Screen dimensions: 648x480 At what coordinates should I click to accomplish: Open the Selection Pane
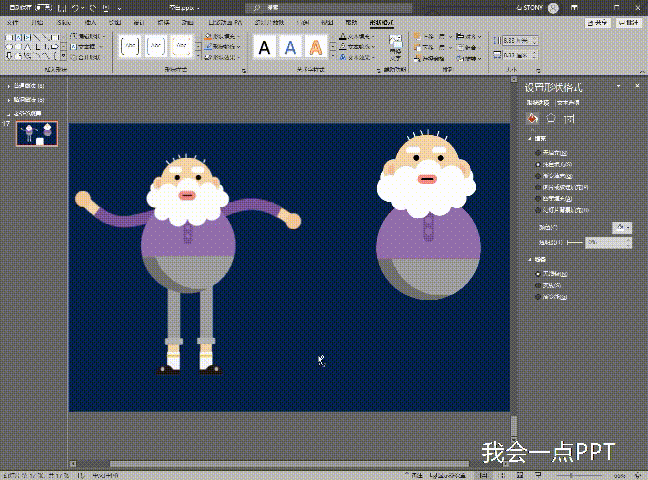click(430, 59)
